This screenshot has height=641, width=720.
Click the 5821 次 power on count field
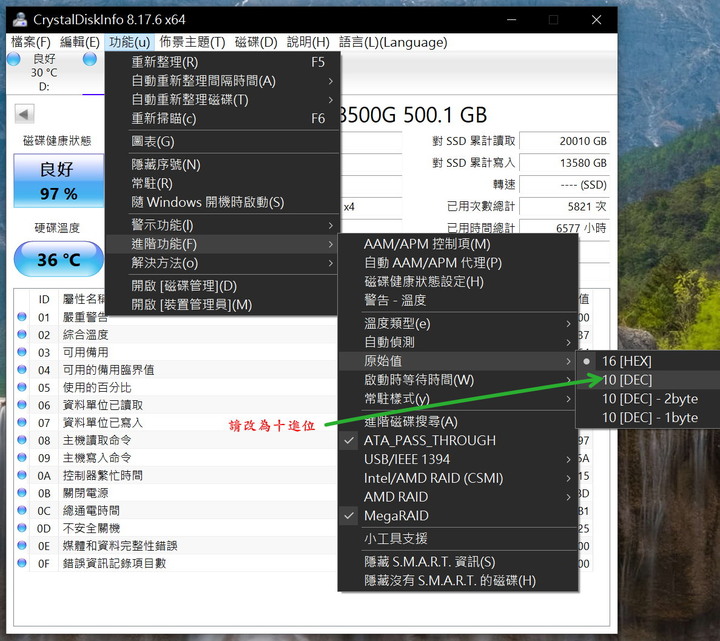coord(564,207)
